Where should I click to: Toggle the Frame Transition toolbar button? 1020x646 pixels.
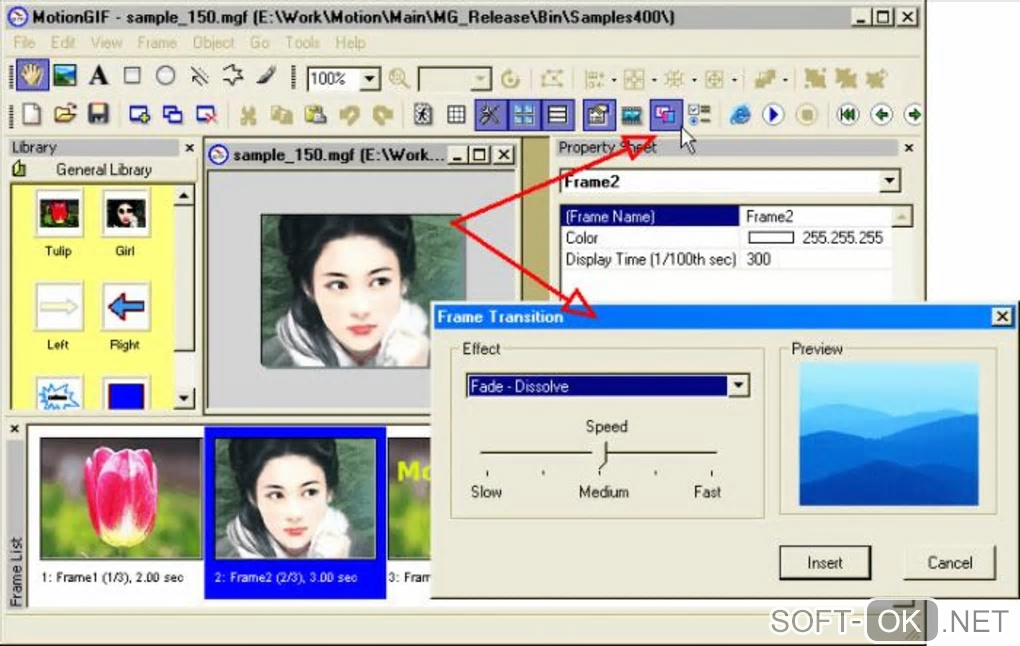(x=665, y=115)
